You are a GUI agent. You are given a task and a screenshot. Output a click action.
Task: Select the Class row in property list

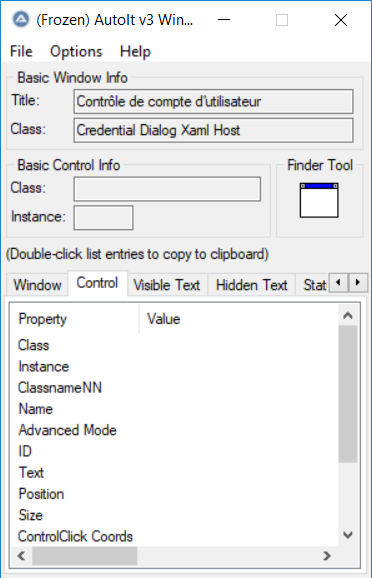coord(174,345)
